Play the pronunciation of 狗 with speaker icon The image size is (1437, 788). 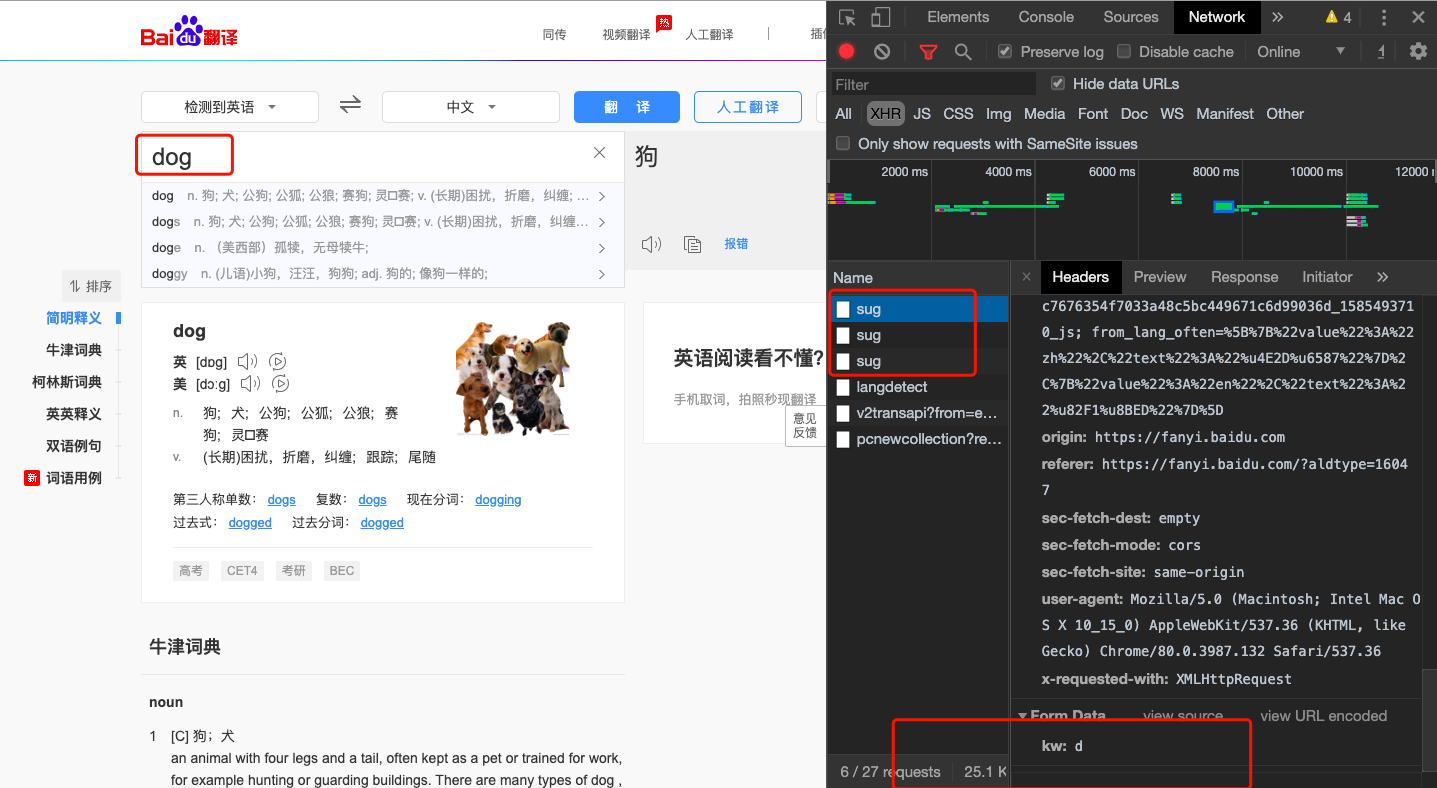point(651,243)
